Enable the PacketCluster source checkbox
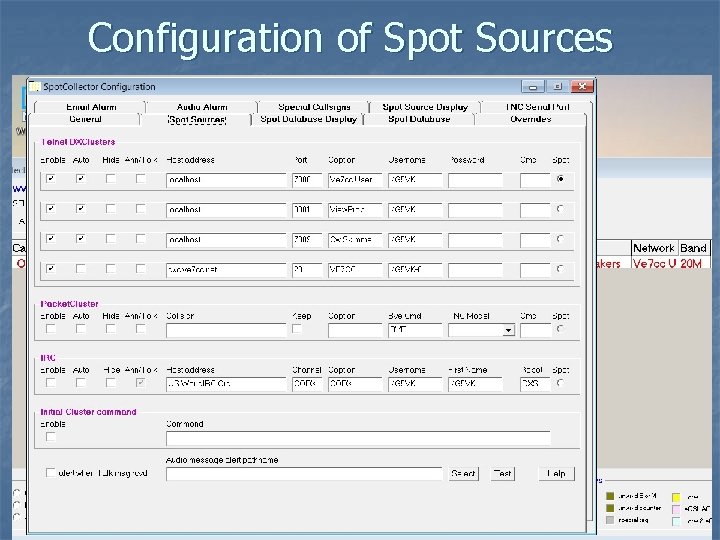This screenshot has height=540, width=720. [x=51, y=329]
